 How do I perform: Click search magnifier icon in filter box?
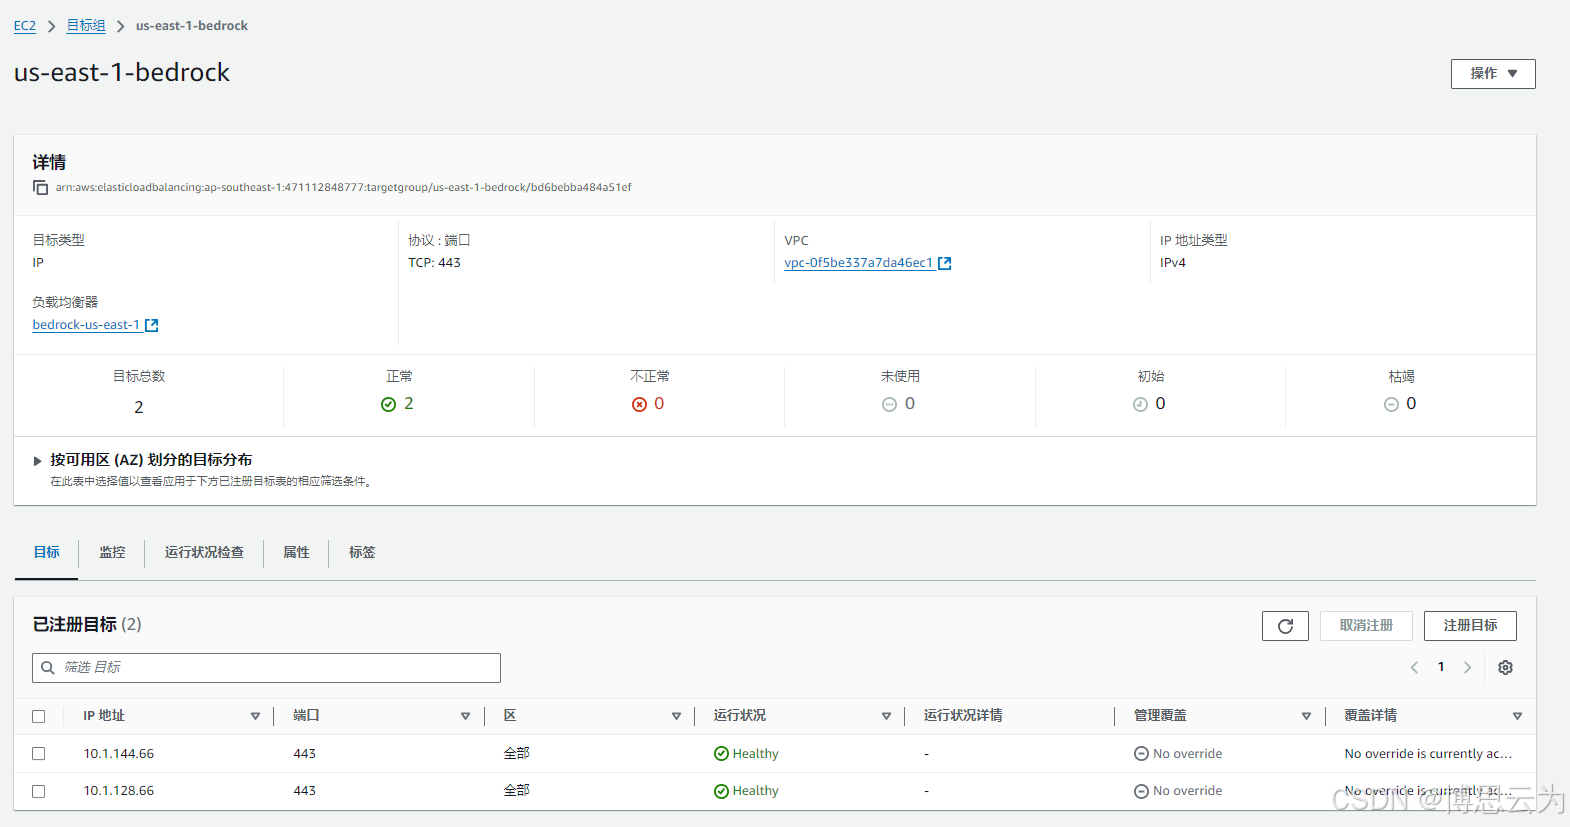(47, 667)
